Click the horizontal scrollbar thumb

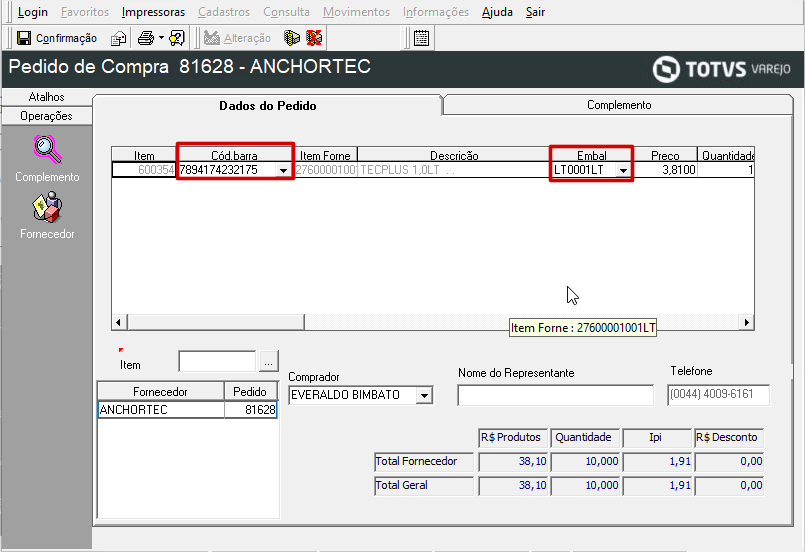click(x=216, y=322)
